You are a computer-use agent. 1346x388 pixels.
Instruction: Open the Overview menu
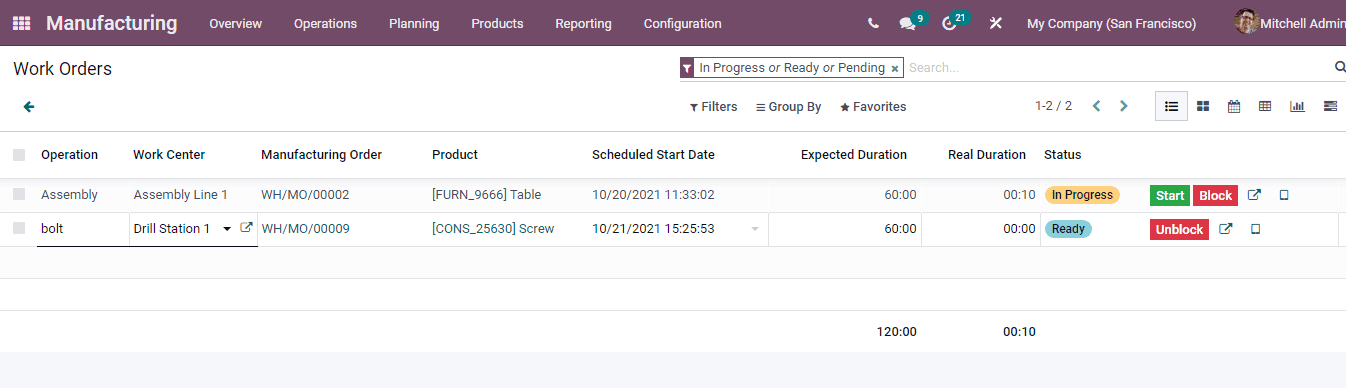point(235,23)
